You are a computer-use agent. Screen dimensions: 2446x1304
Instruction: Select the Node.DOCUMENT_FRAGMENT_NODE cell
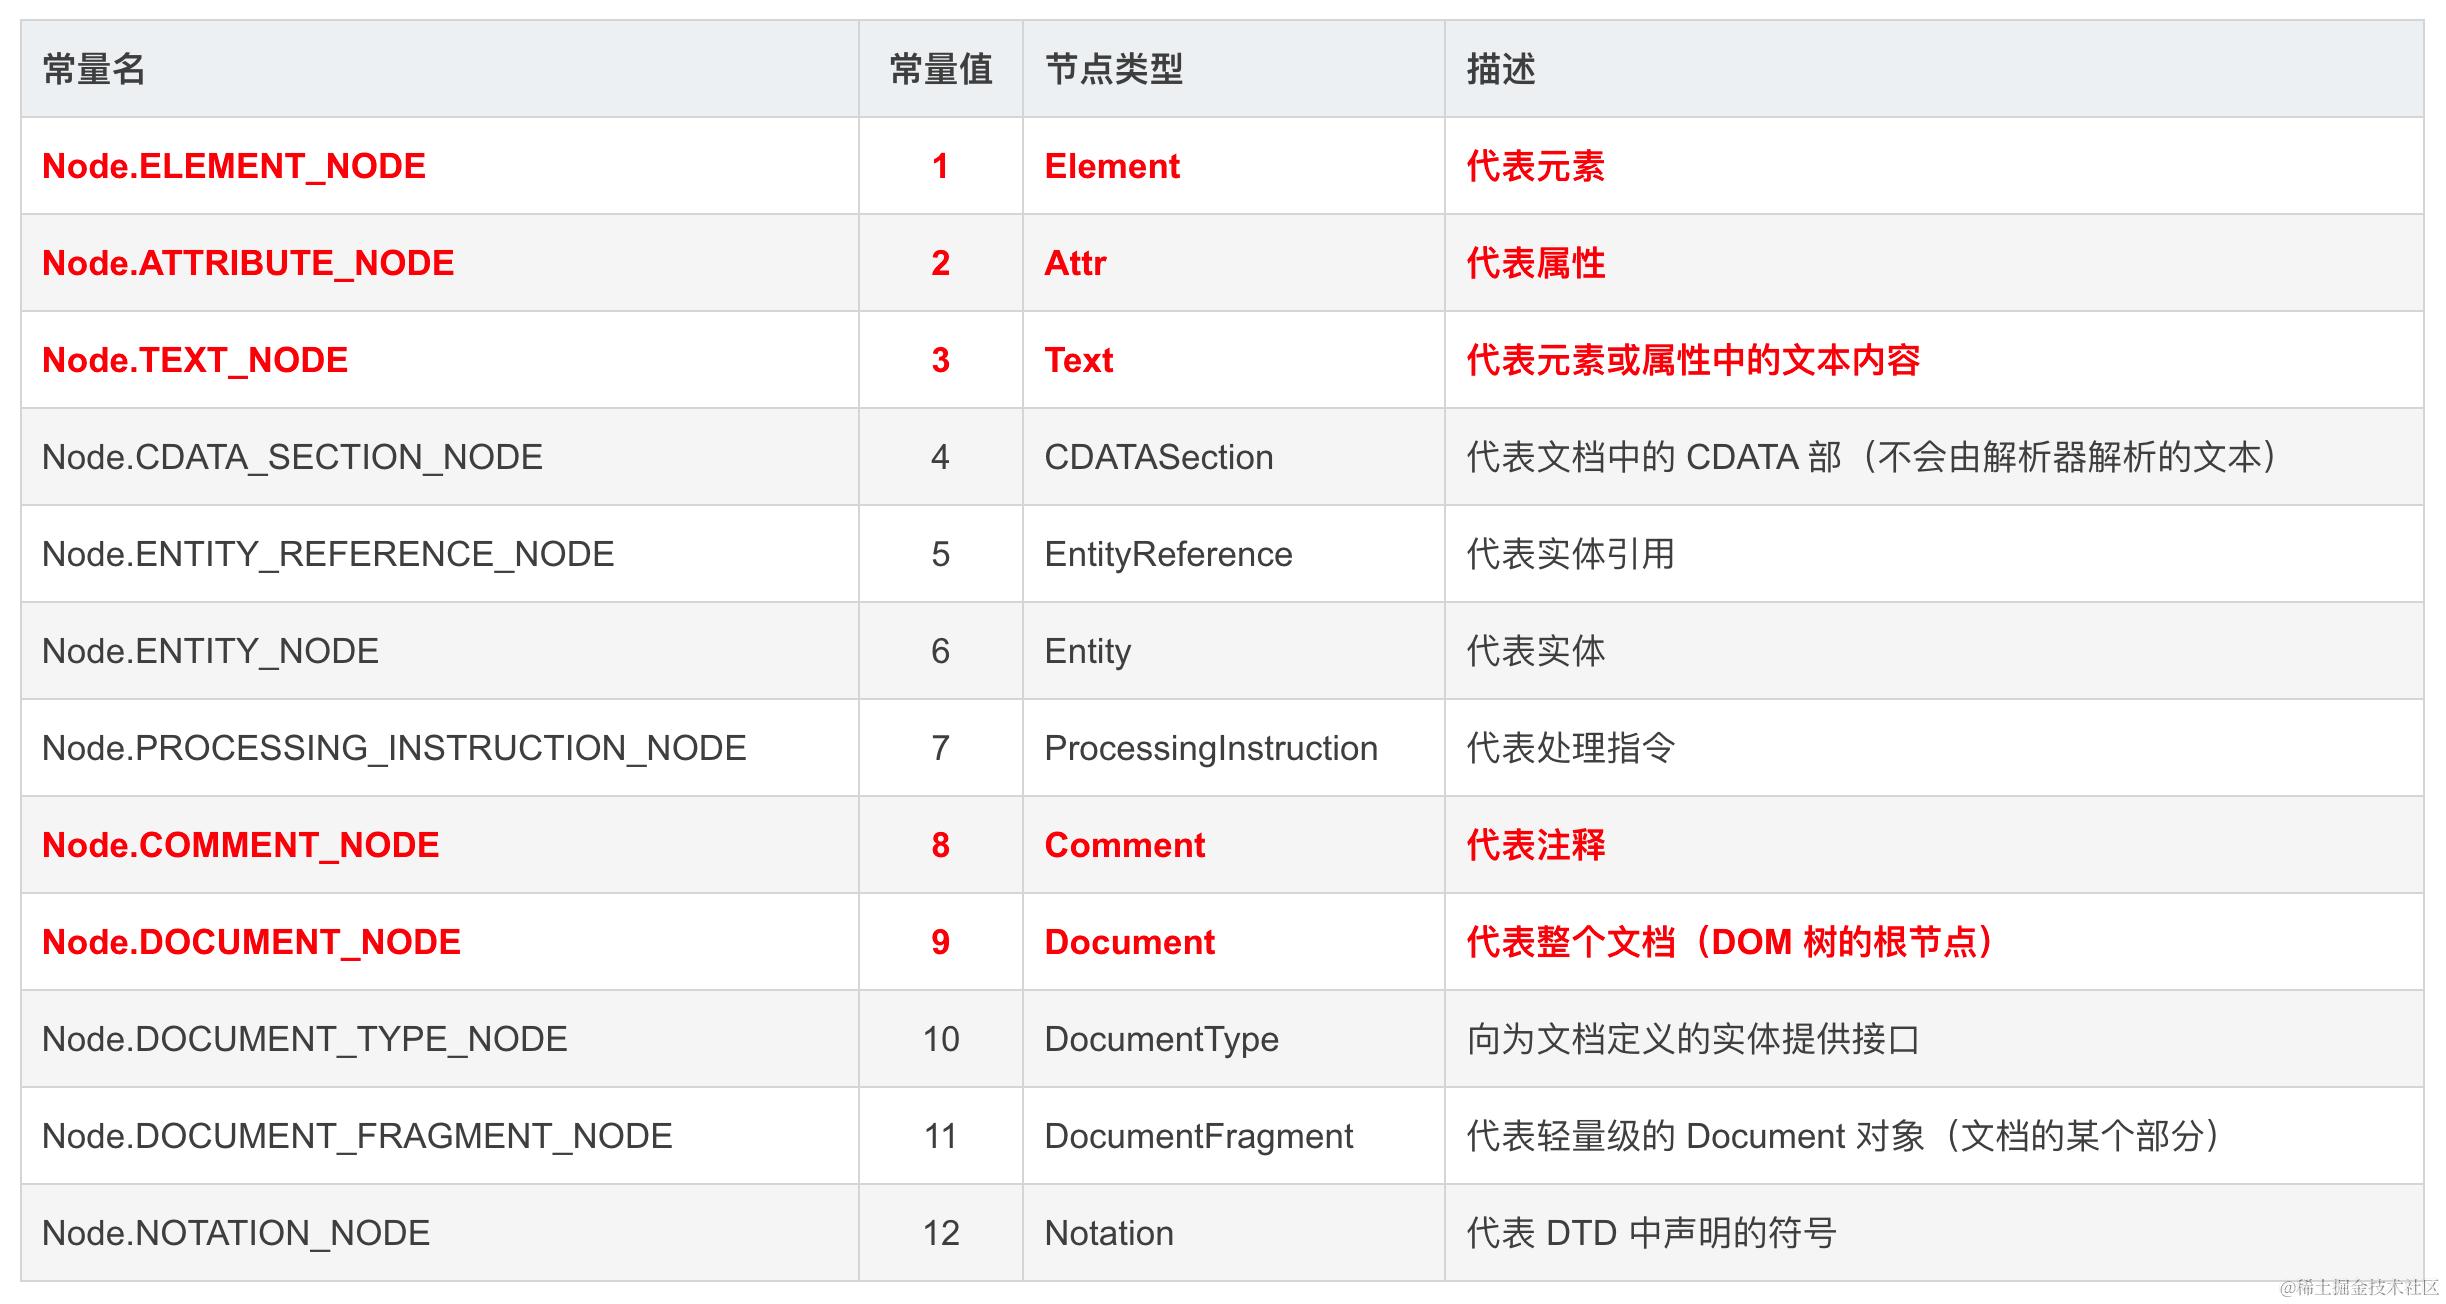(357, 1136)
